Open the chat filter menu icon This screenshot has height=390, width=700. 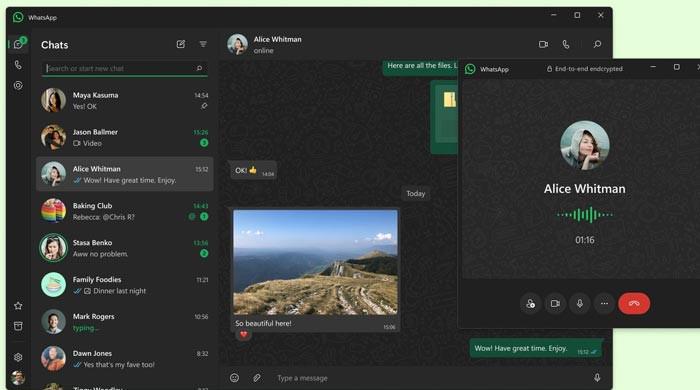click(203, 44)
